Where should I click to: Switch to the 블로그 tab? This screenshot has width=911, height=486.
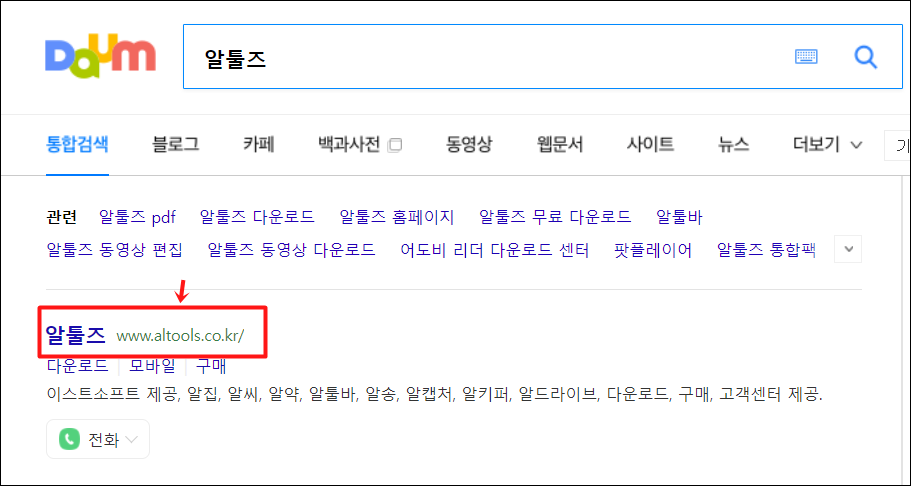176,144
